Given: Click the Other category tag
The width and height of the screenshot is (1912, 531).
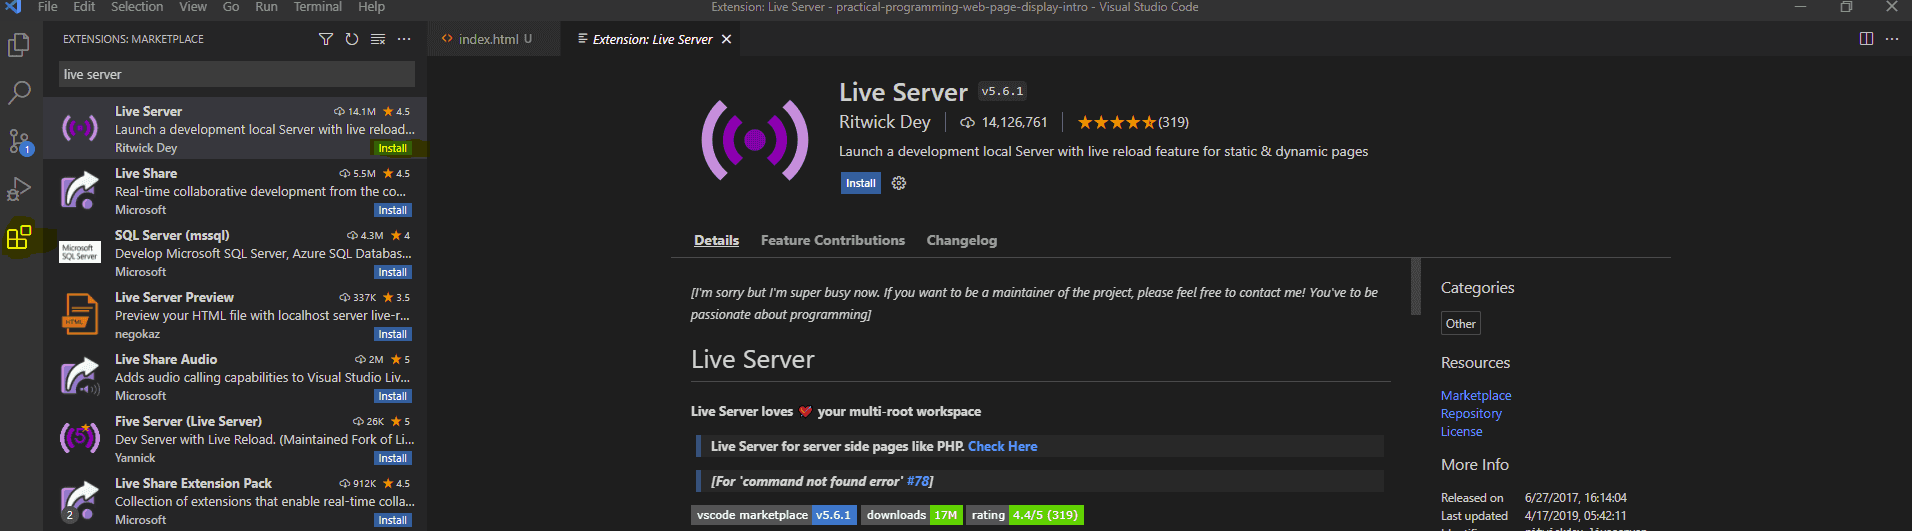Looking at the screenshot, I should (x=1460, y=323).
